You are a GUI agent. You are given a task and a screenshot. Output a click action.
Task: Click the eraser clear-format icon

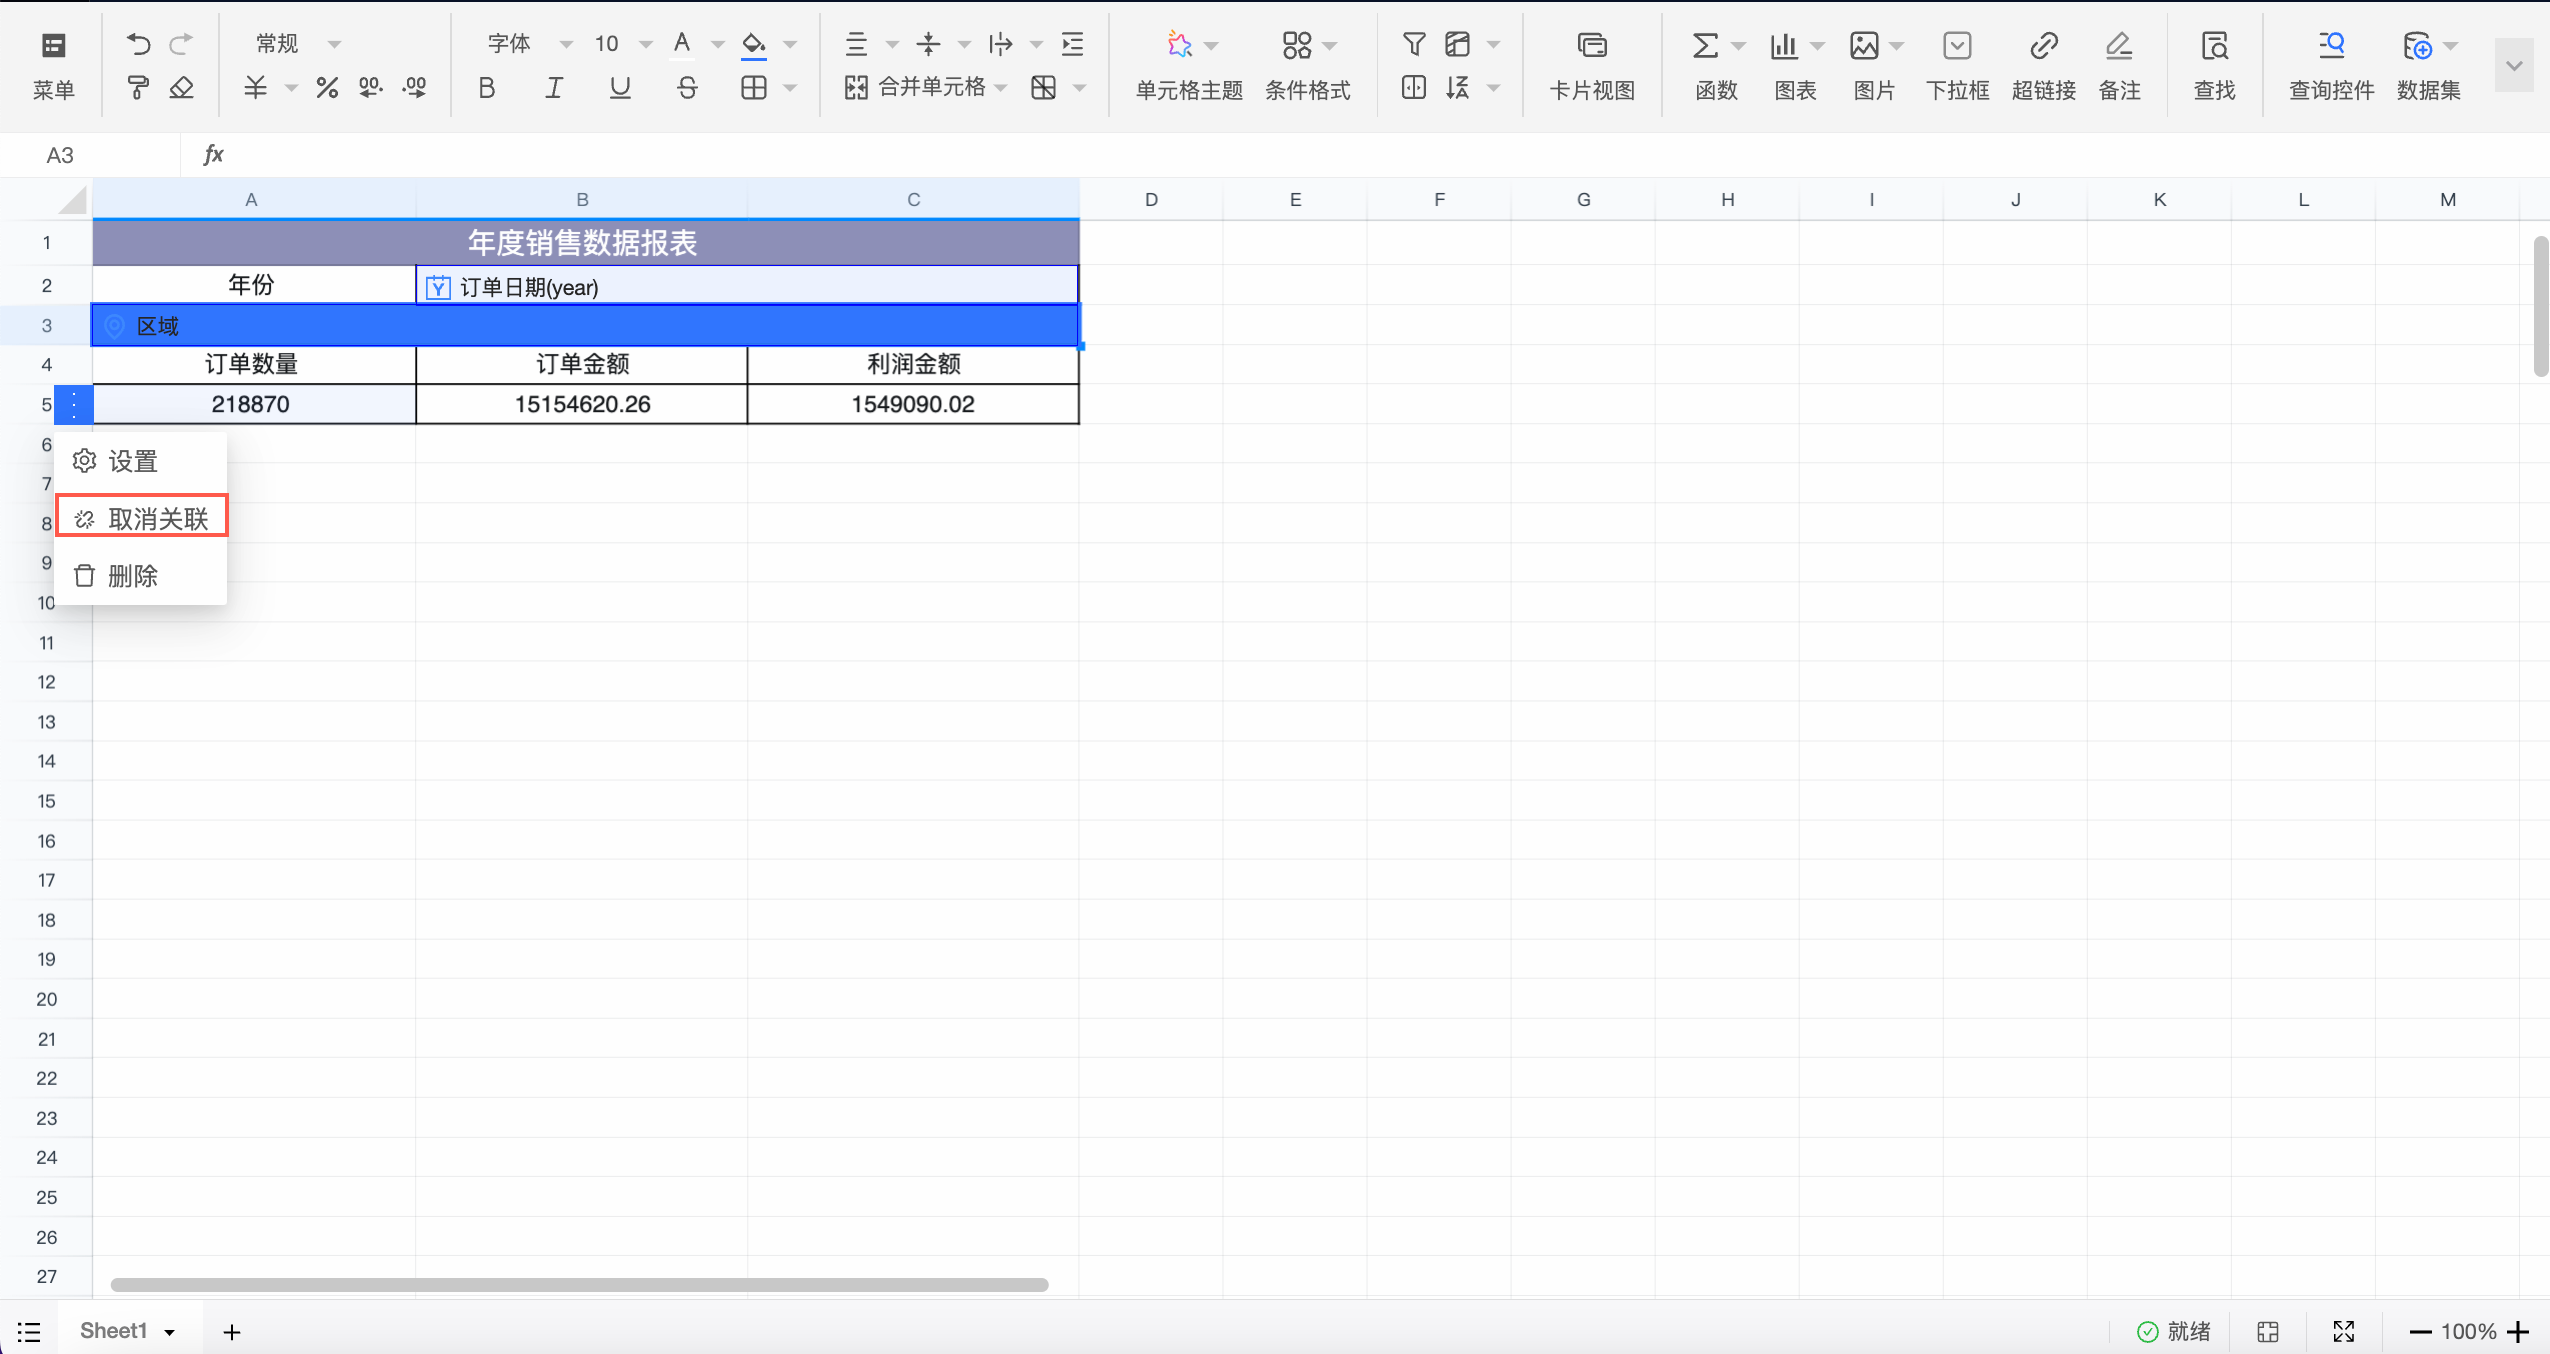click(x=181, y=89)
